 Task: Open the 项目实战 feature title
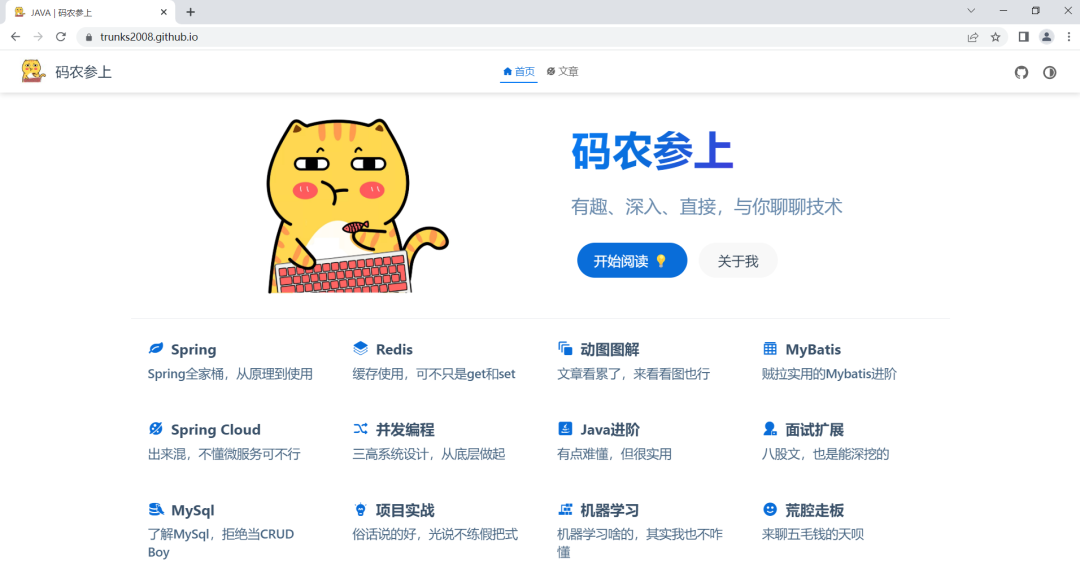405,510
